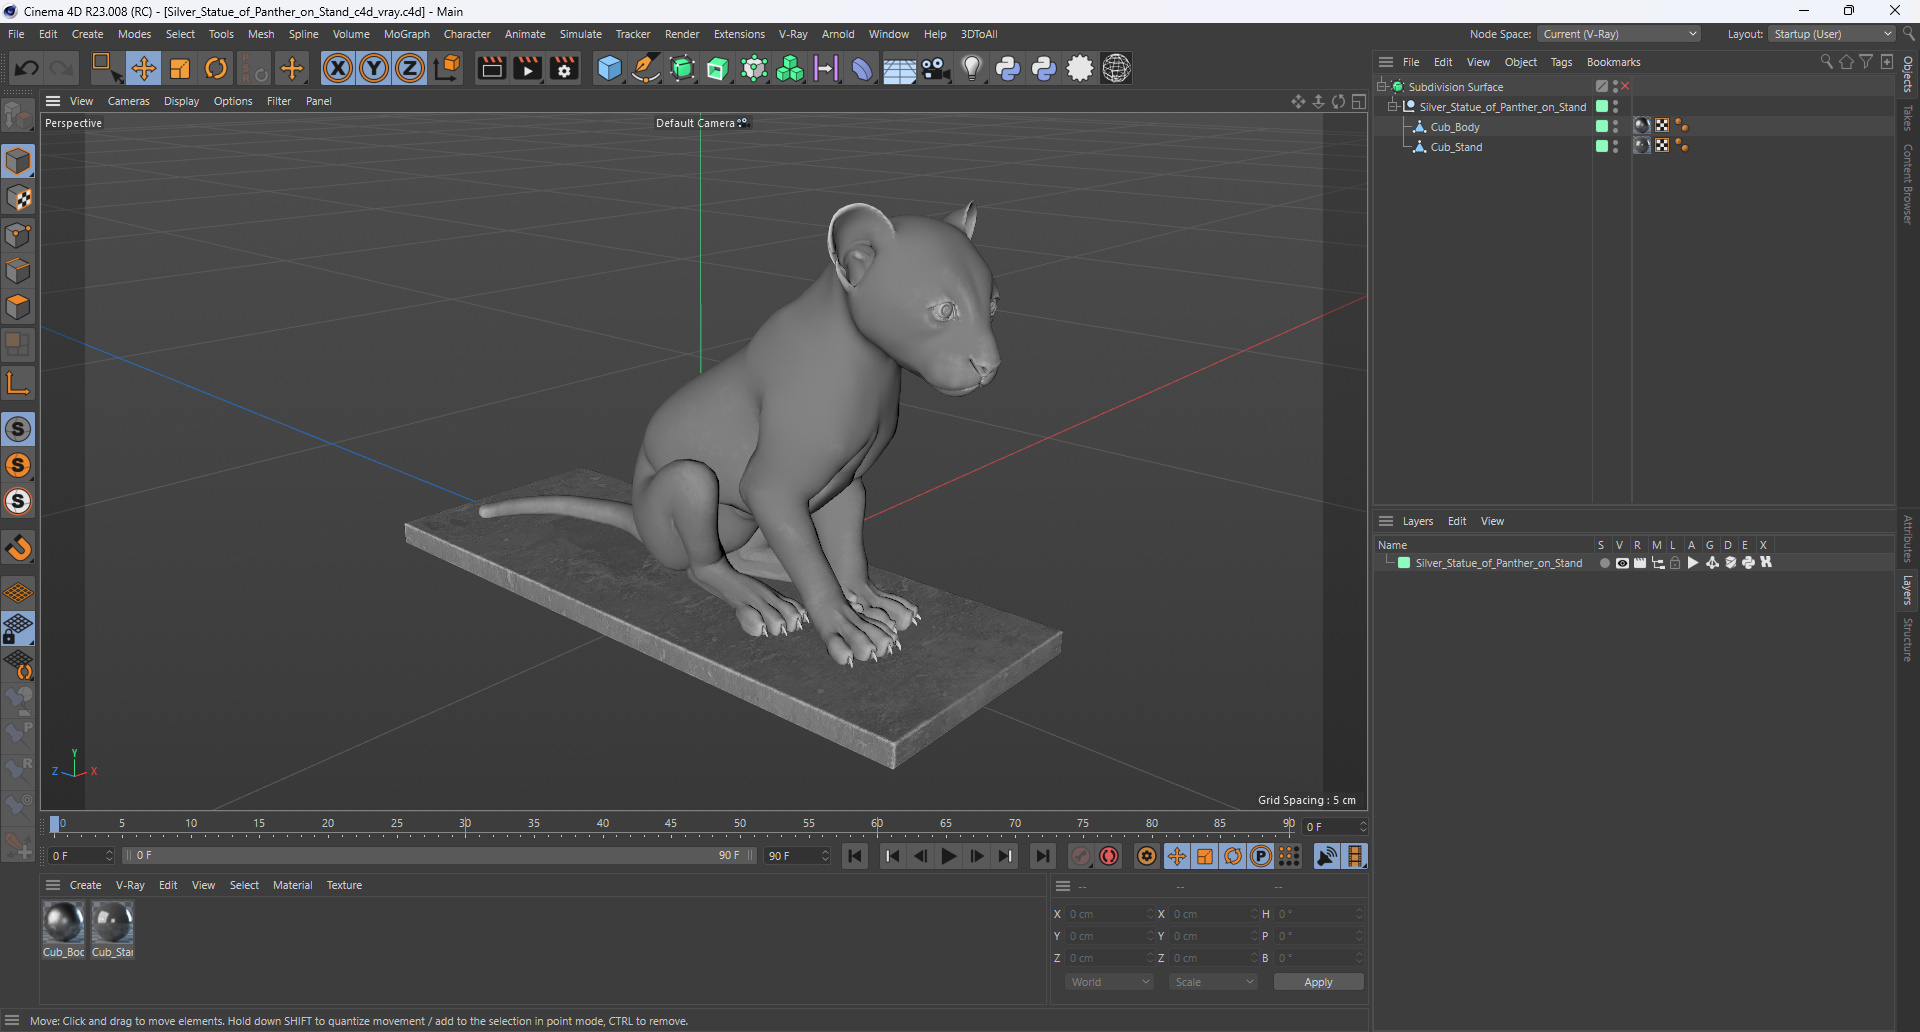This screenshot has height=1032, width=1920.
Task: Open the viewport Cameras menu
Action: (x=128, y=101)
